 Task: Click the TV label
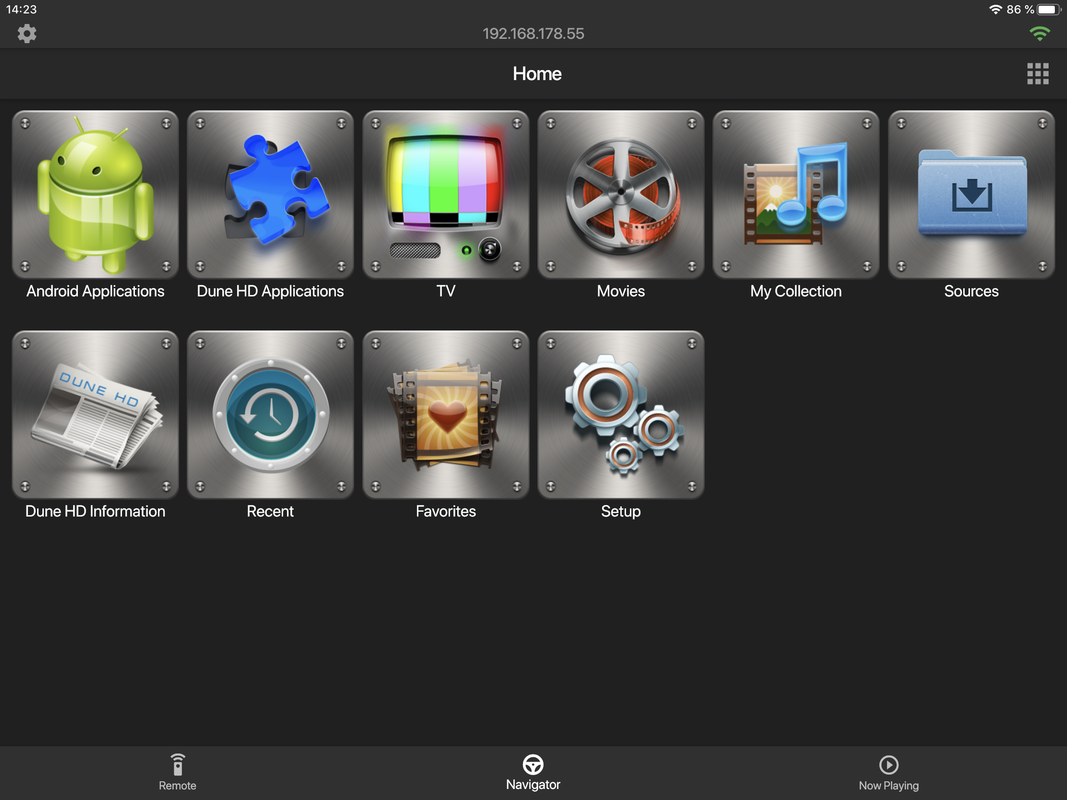click(x=446, y=291)
